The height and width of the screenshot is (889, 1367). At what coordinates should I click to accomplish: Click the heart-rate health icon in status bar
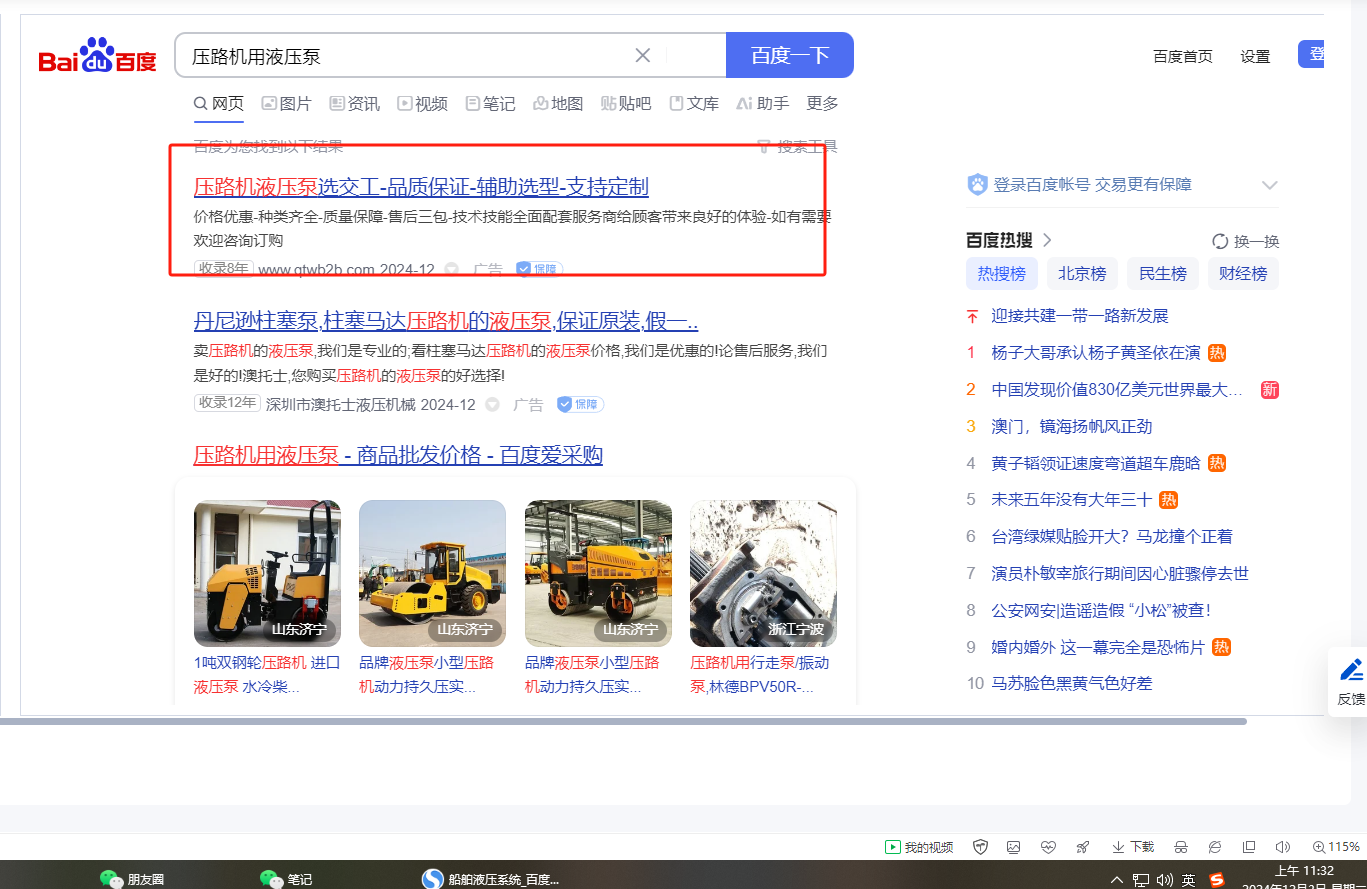point(1048,847)
